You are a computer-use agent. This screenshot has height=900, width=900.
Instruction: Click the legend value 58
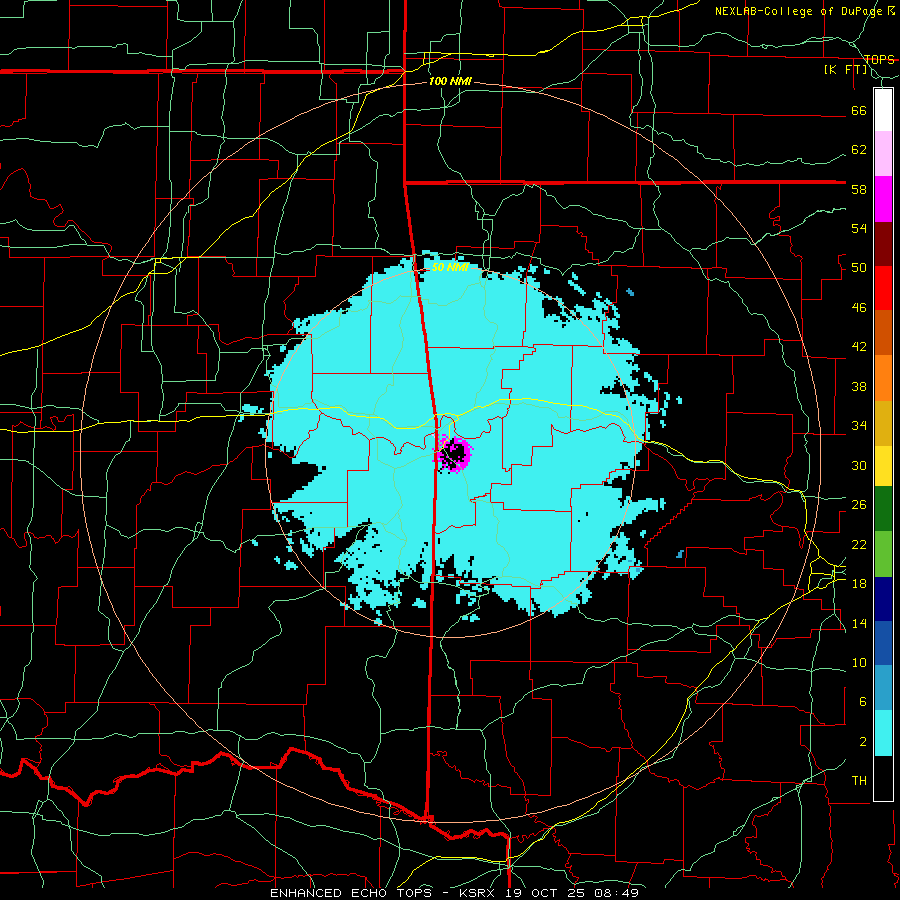(x=859, y=189)
